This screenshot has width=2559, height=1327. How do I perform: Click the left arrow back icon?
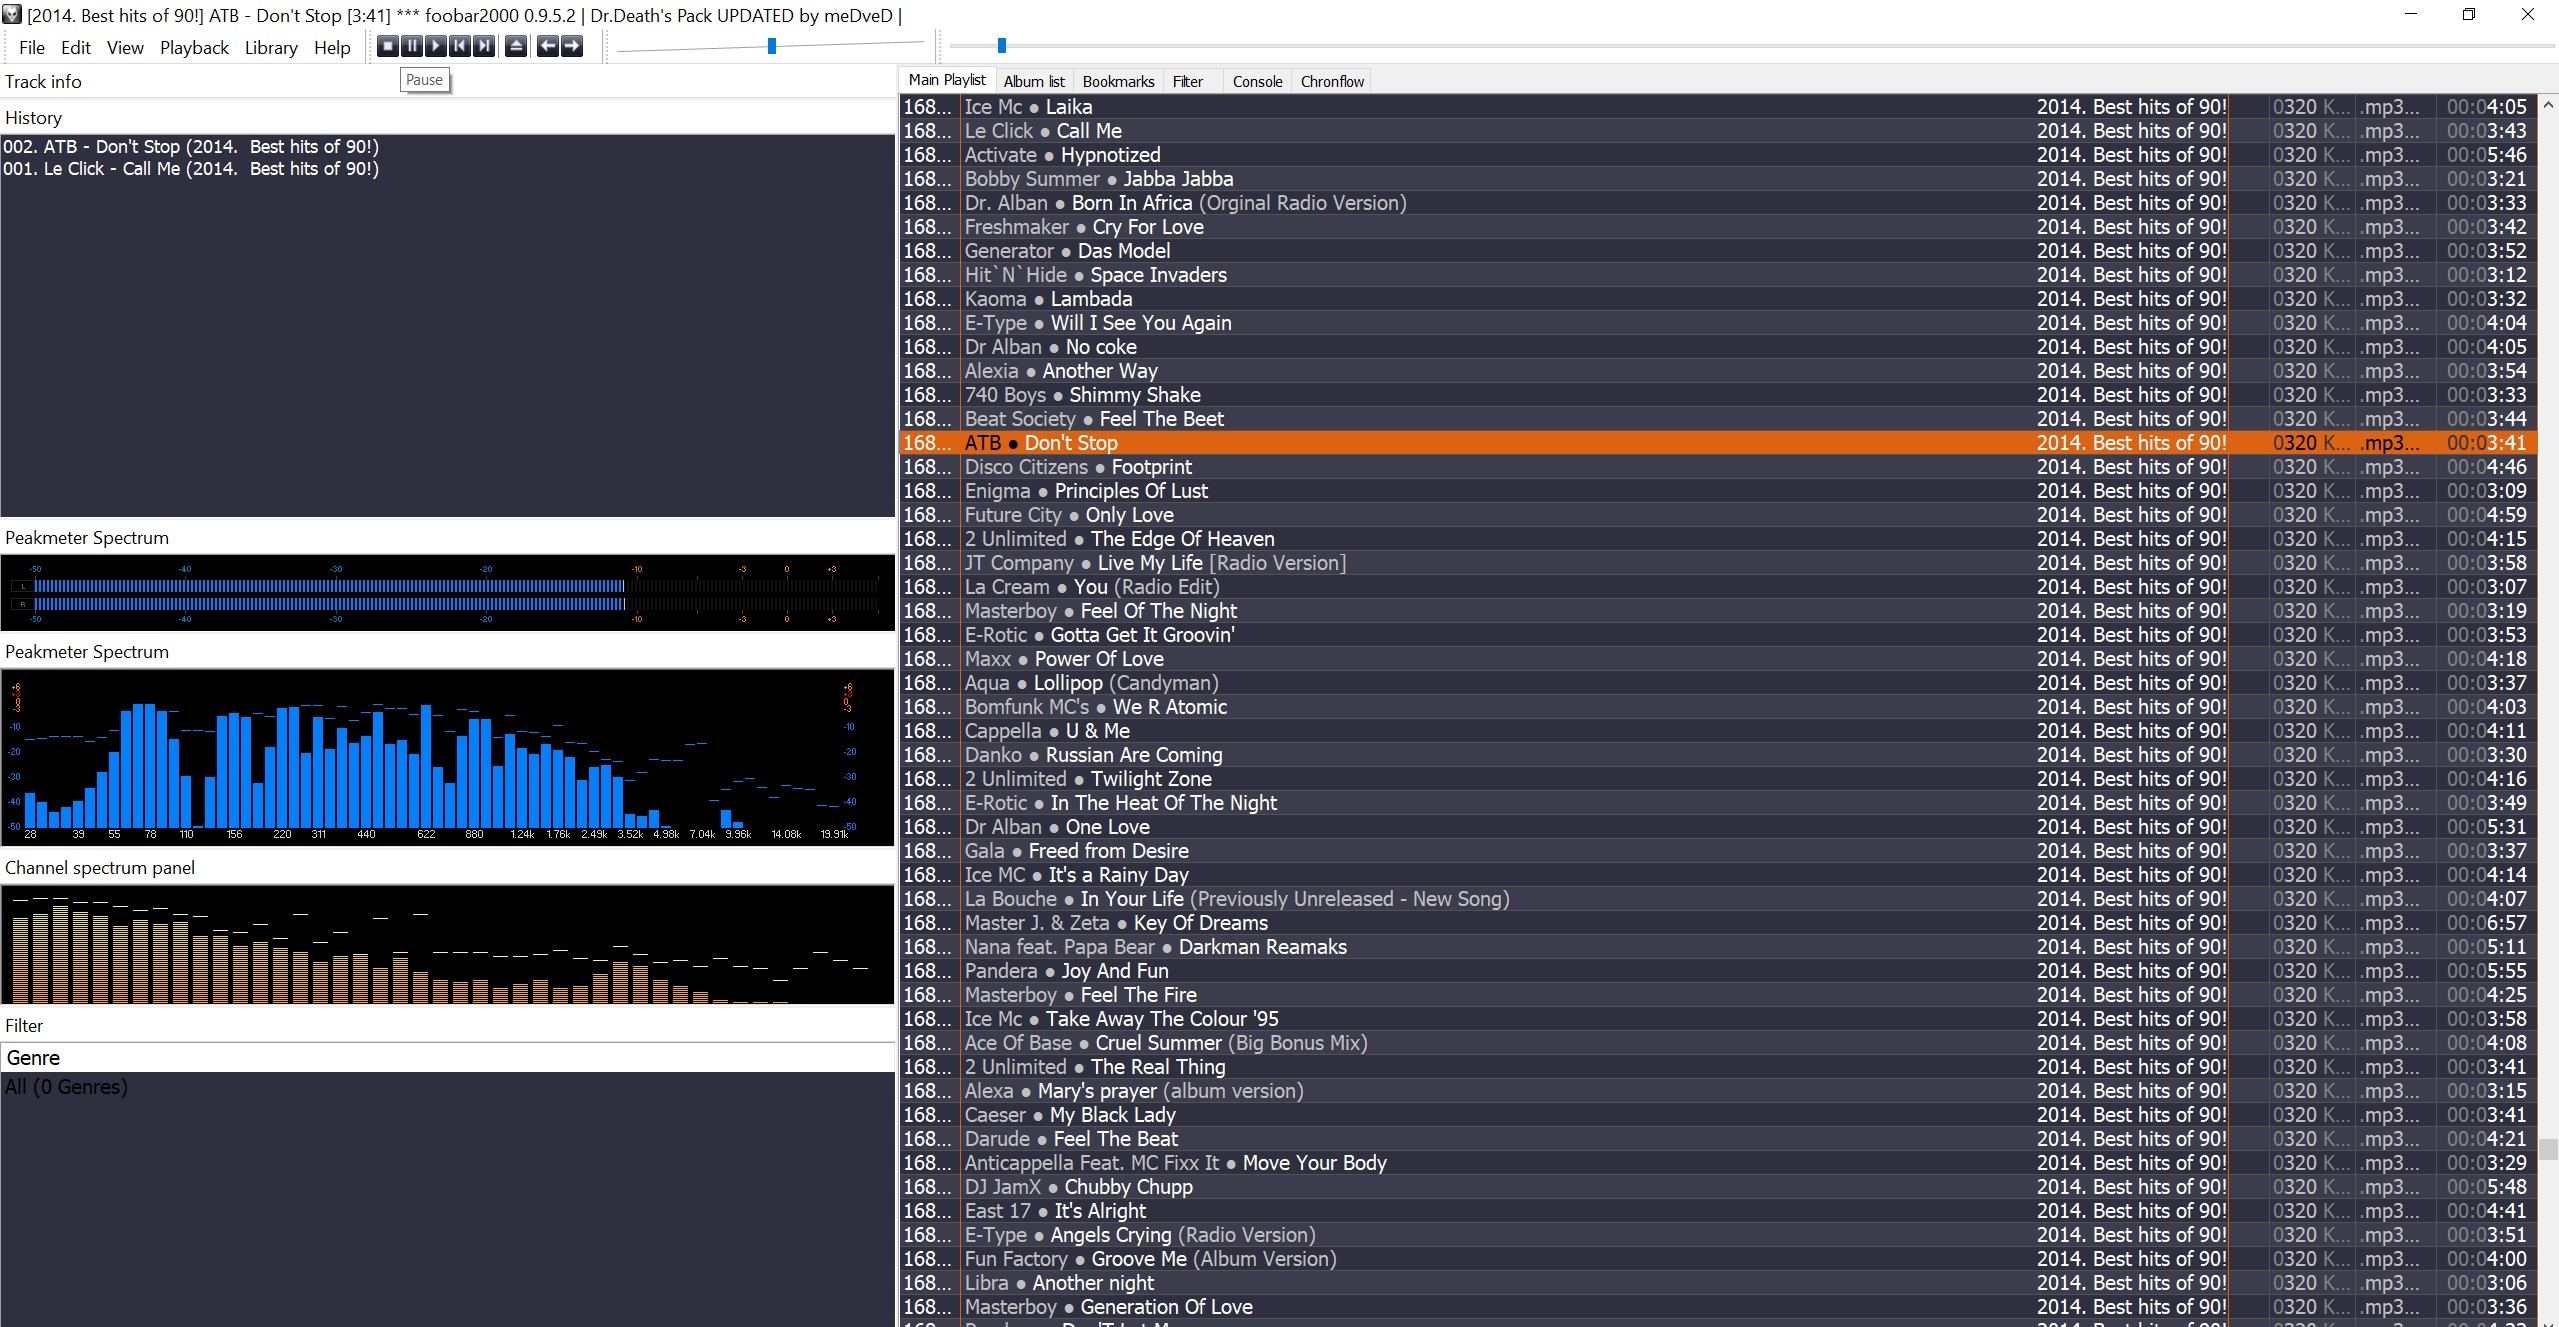coord(547,46)
